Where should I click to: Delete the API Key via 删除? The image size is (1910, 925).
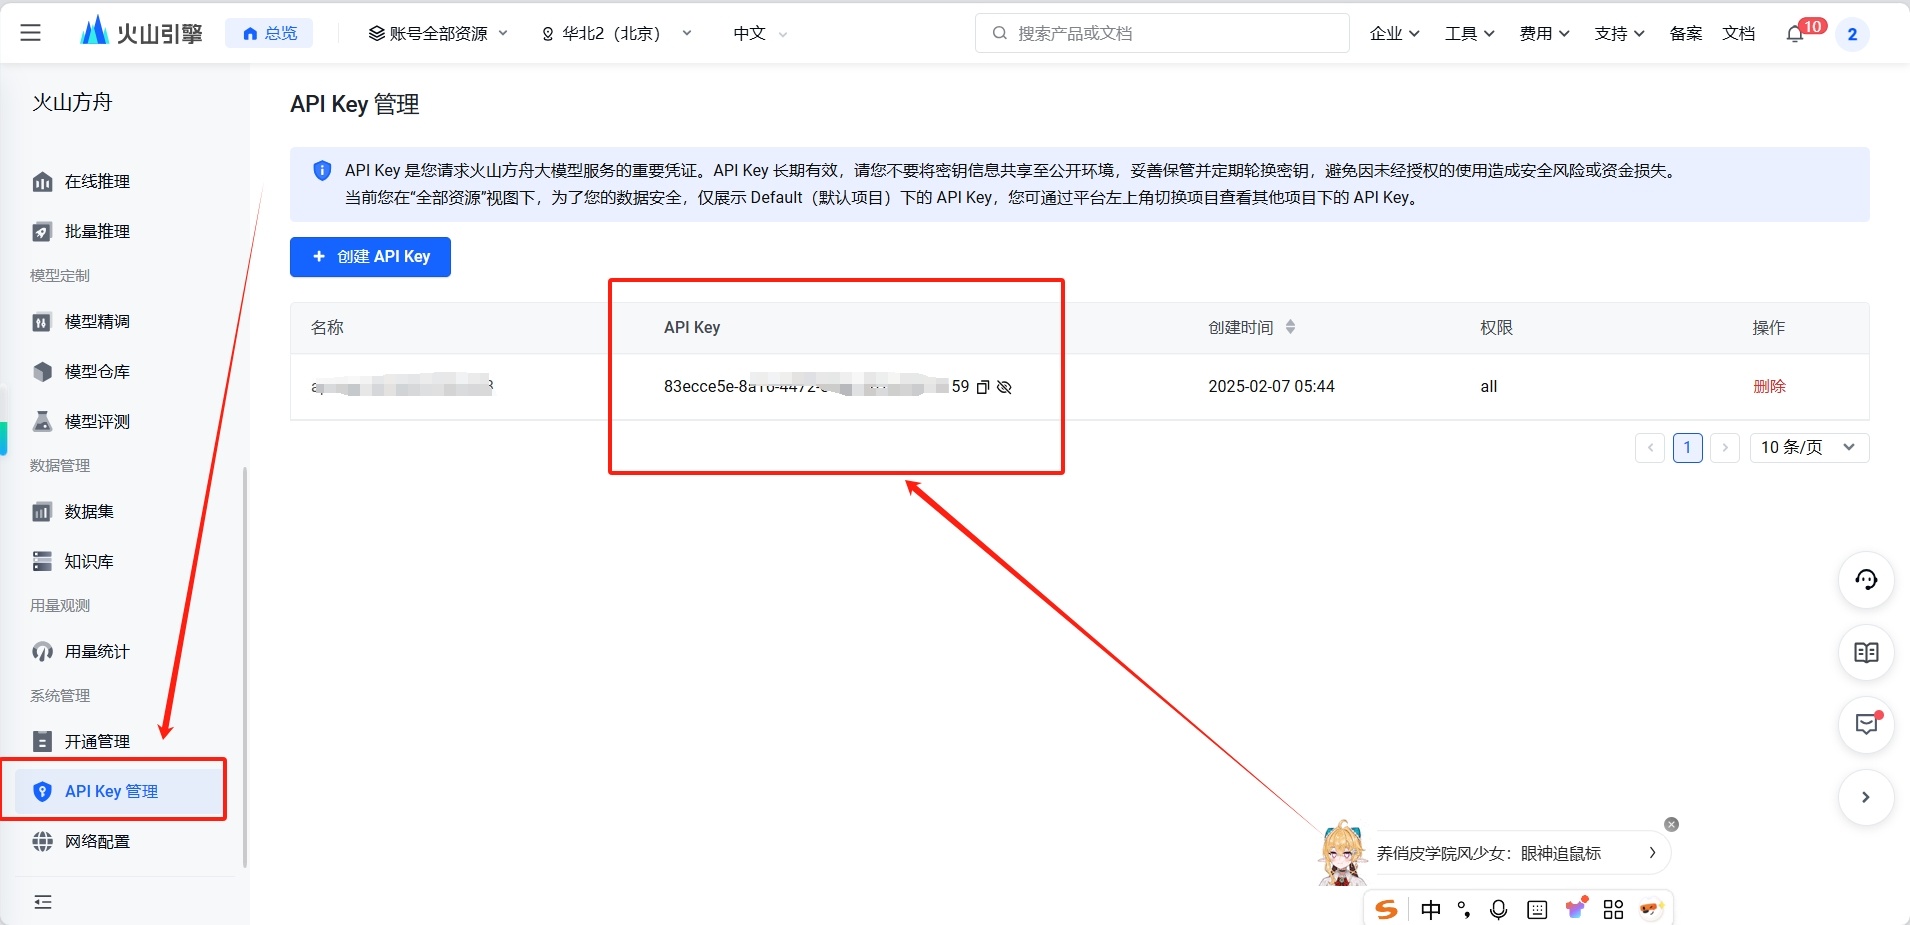[x=1768, y=387]
